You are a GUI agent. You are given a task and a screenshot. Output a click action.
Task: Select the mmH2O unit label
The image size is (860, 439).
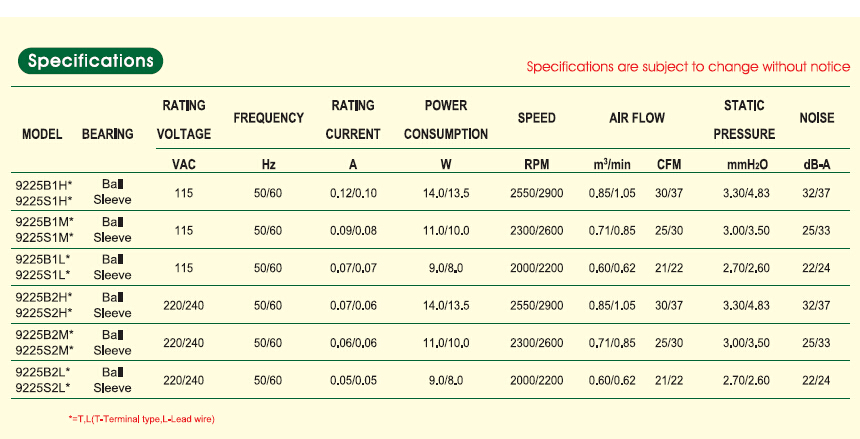(x=744, y=164)
